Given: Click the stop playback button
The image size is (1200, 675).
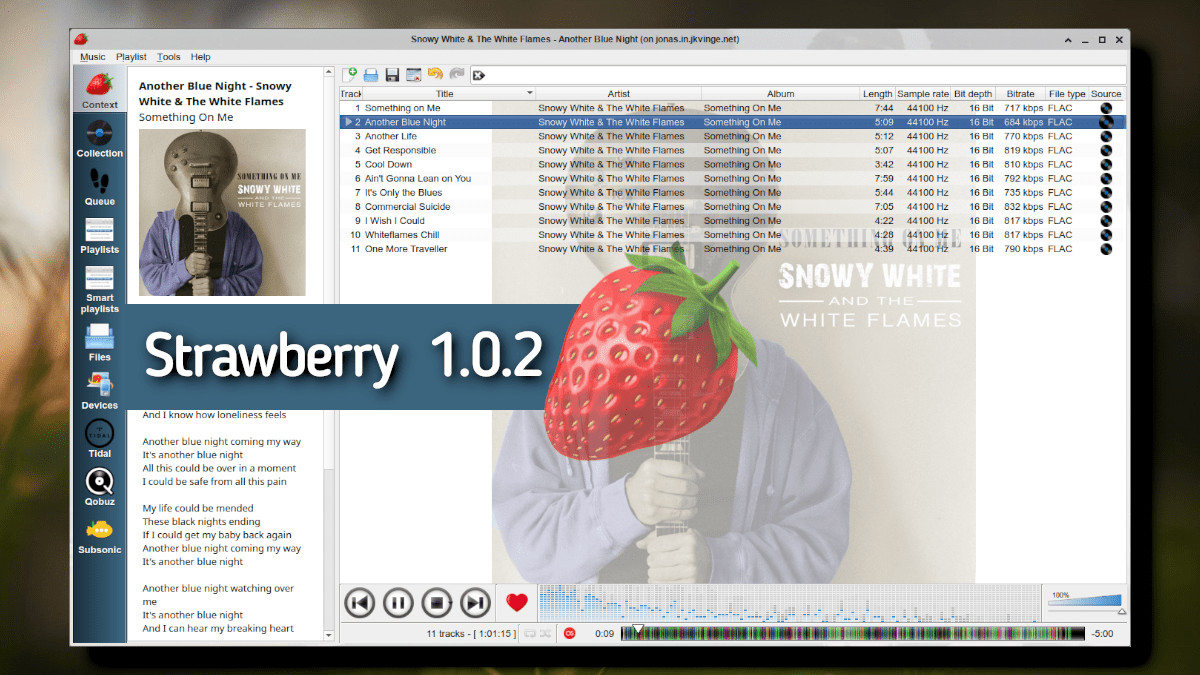Looking at the screenshot, I should (437, 602).
